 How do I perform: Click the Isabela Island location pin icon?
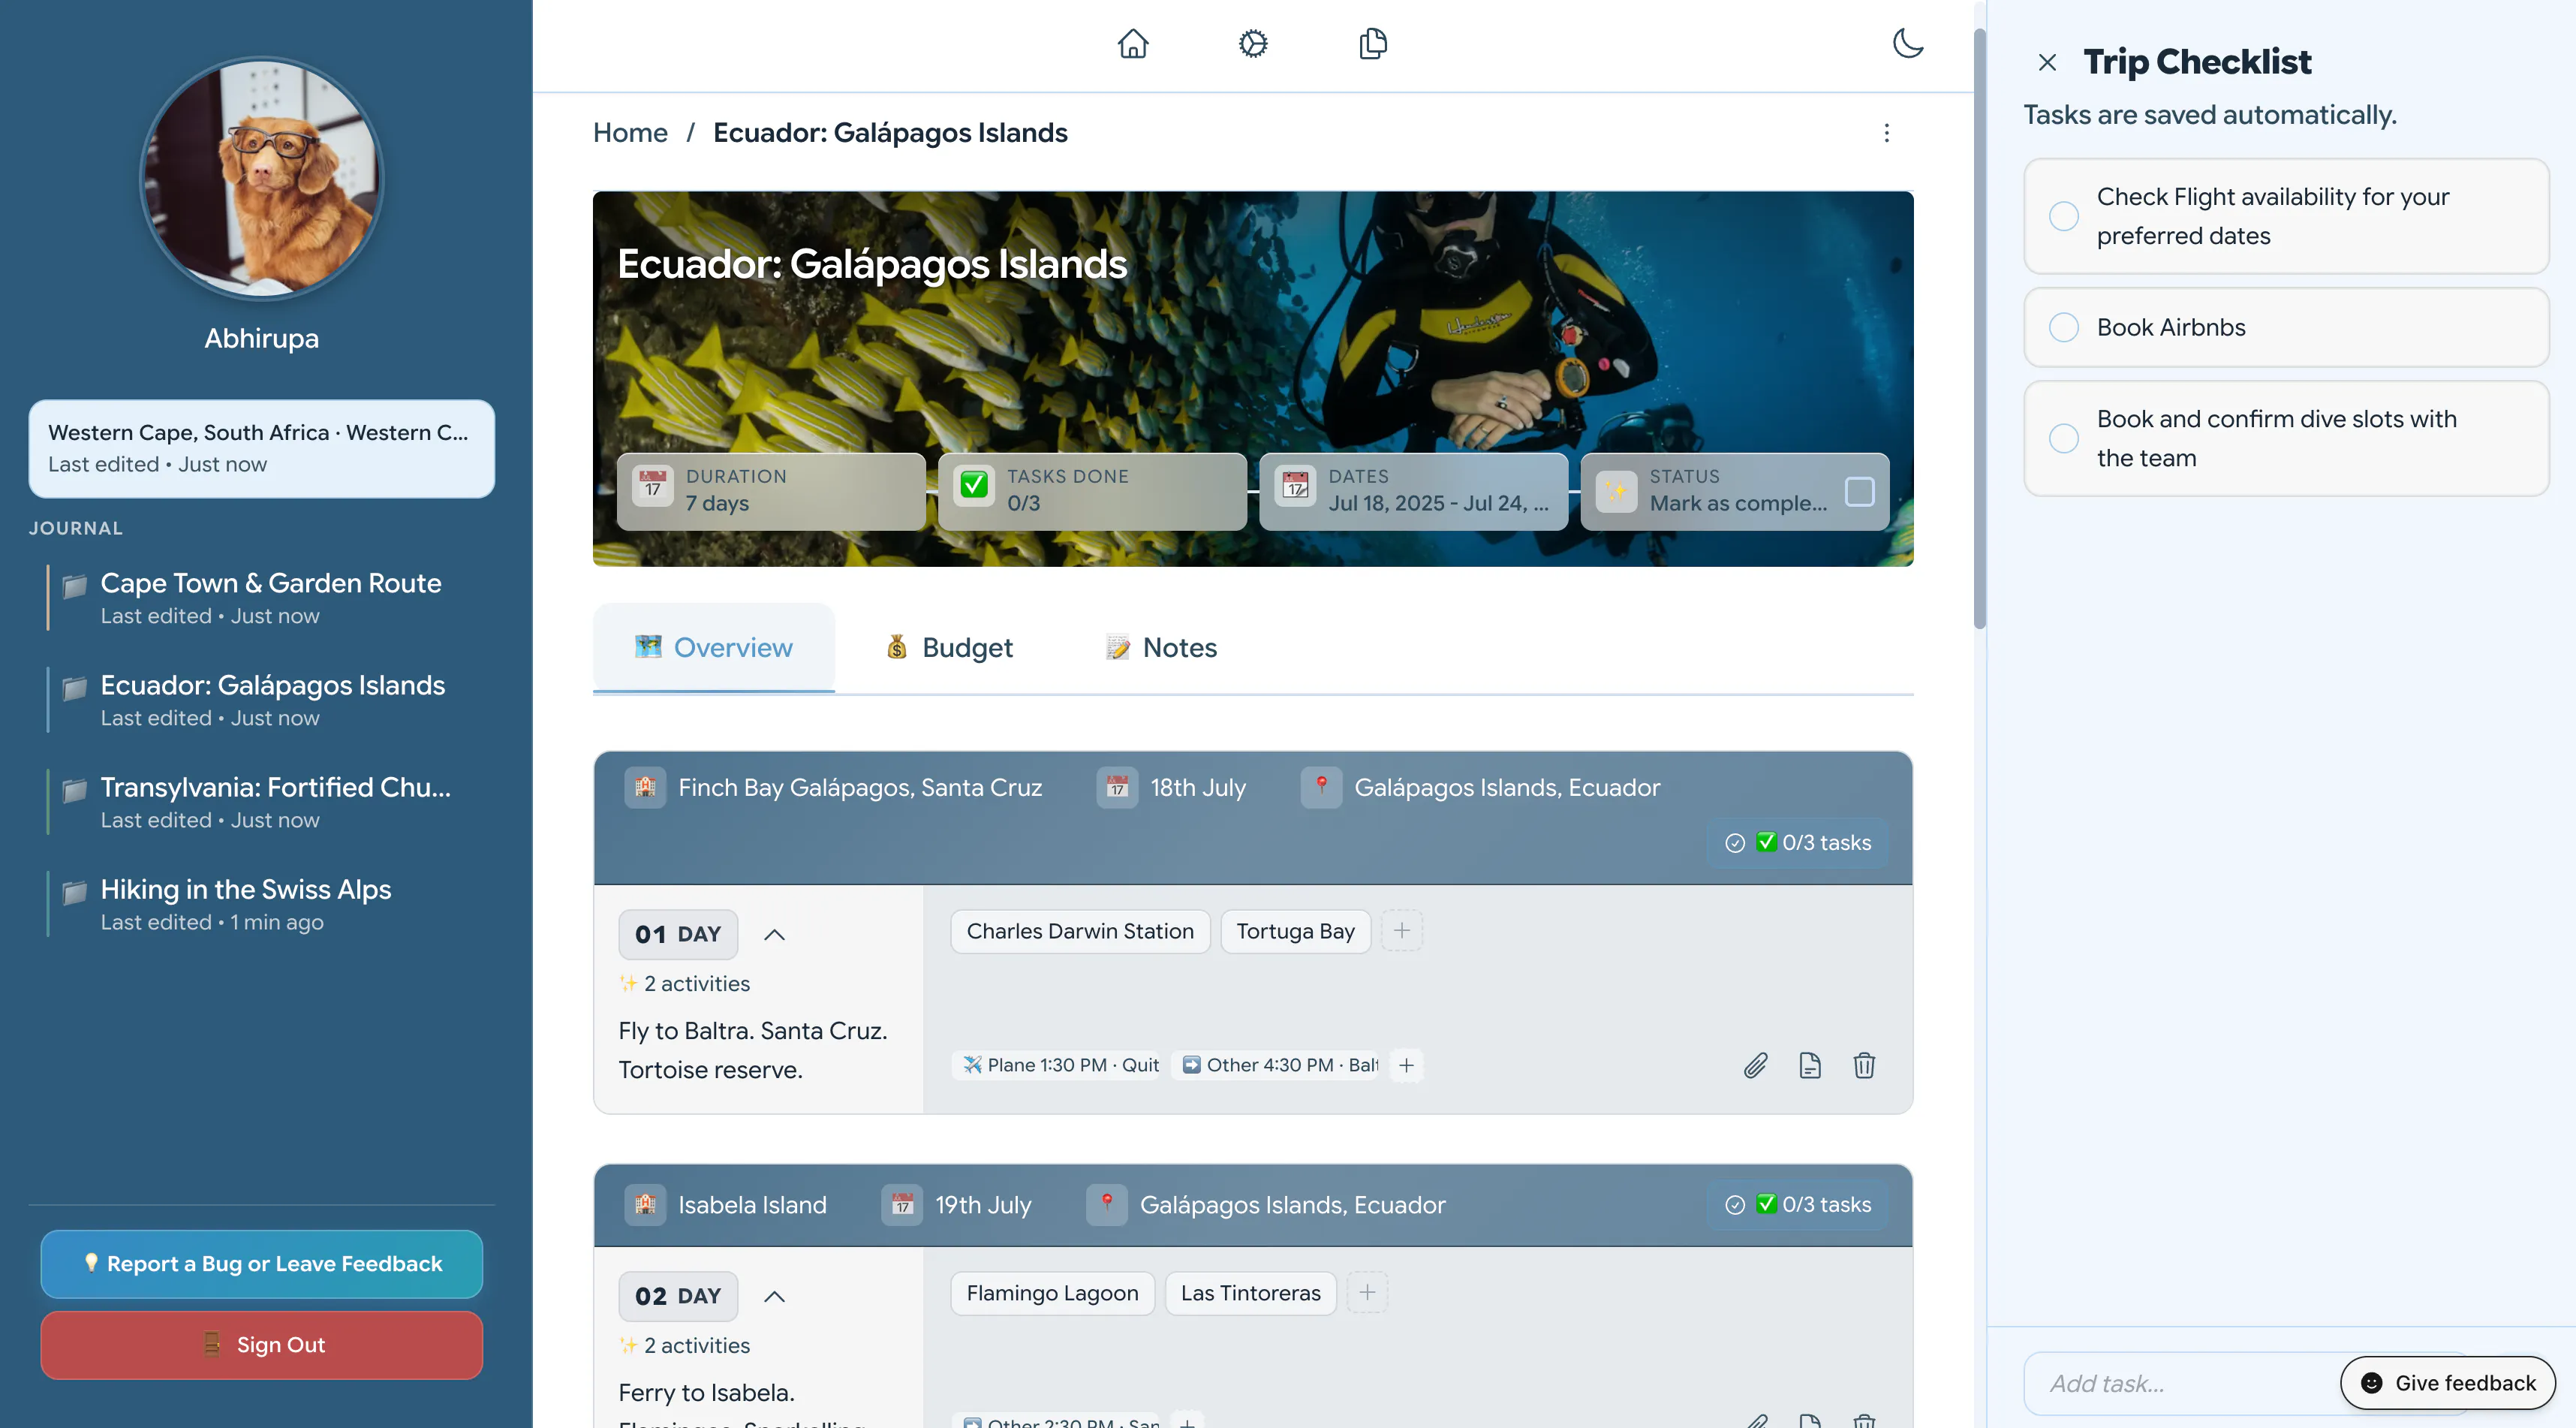pyautogui.click(x=1107, y=1205)
